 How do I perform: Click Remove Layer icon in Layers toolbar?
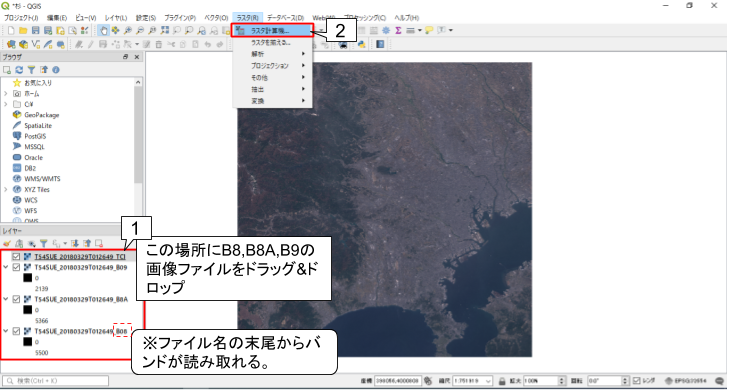click(x=99, y=243)
